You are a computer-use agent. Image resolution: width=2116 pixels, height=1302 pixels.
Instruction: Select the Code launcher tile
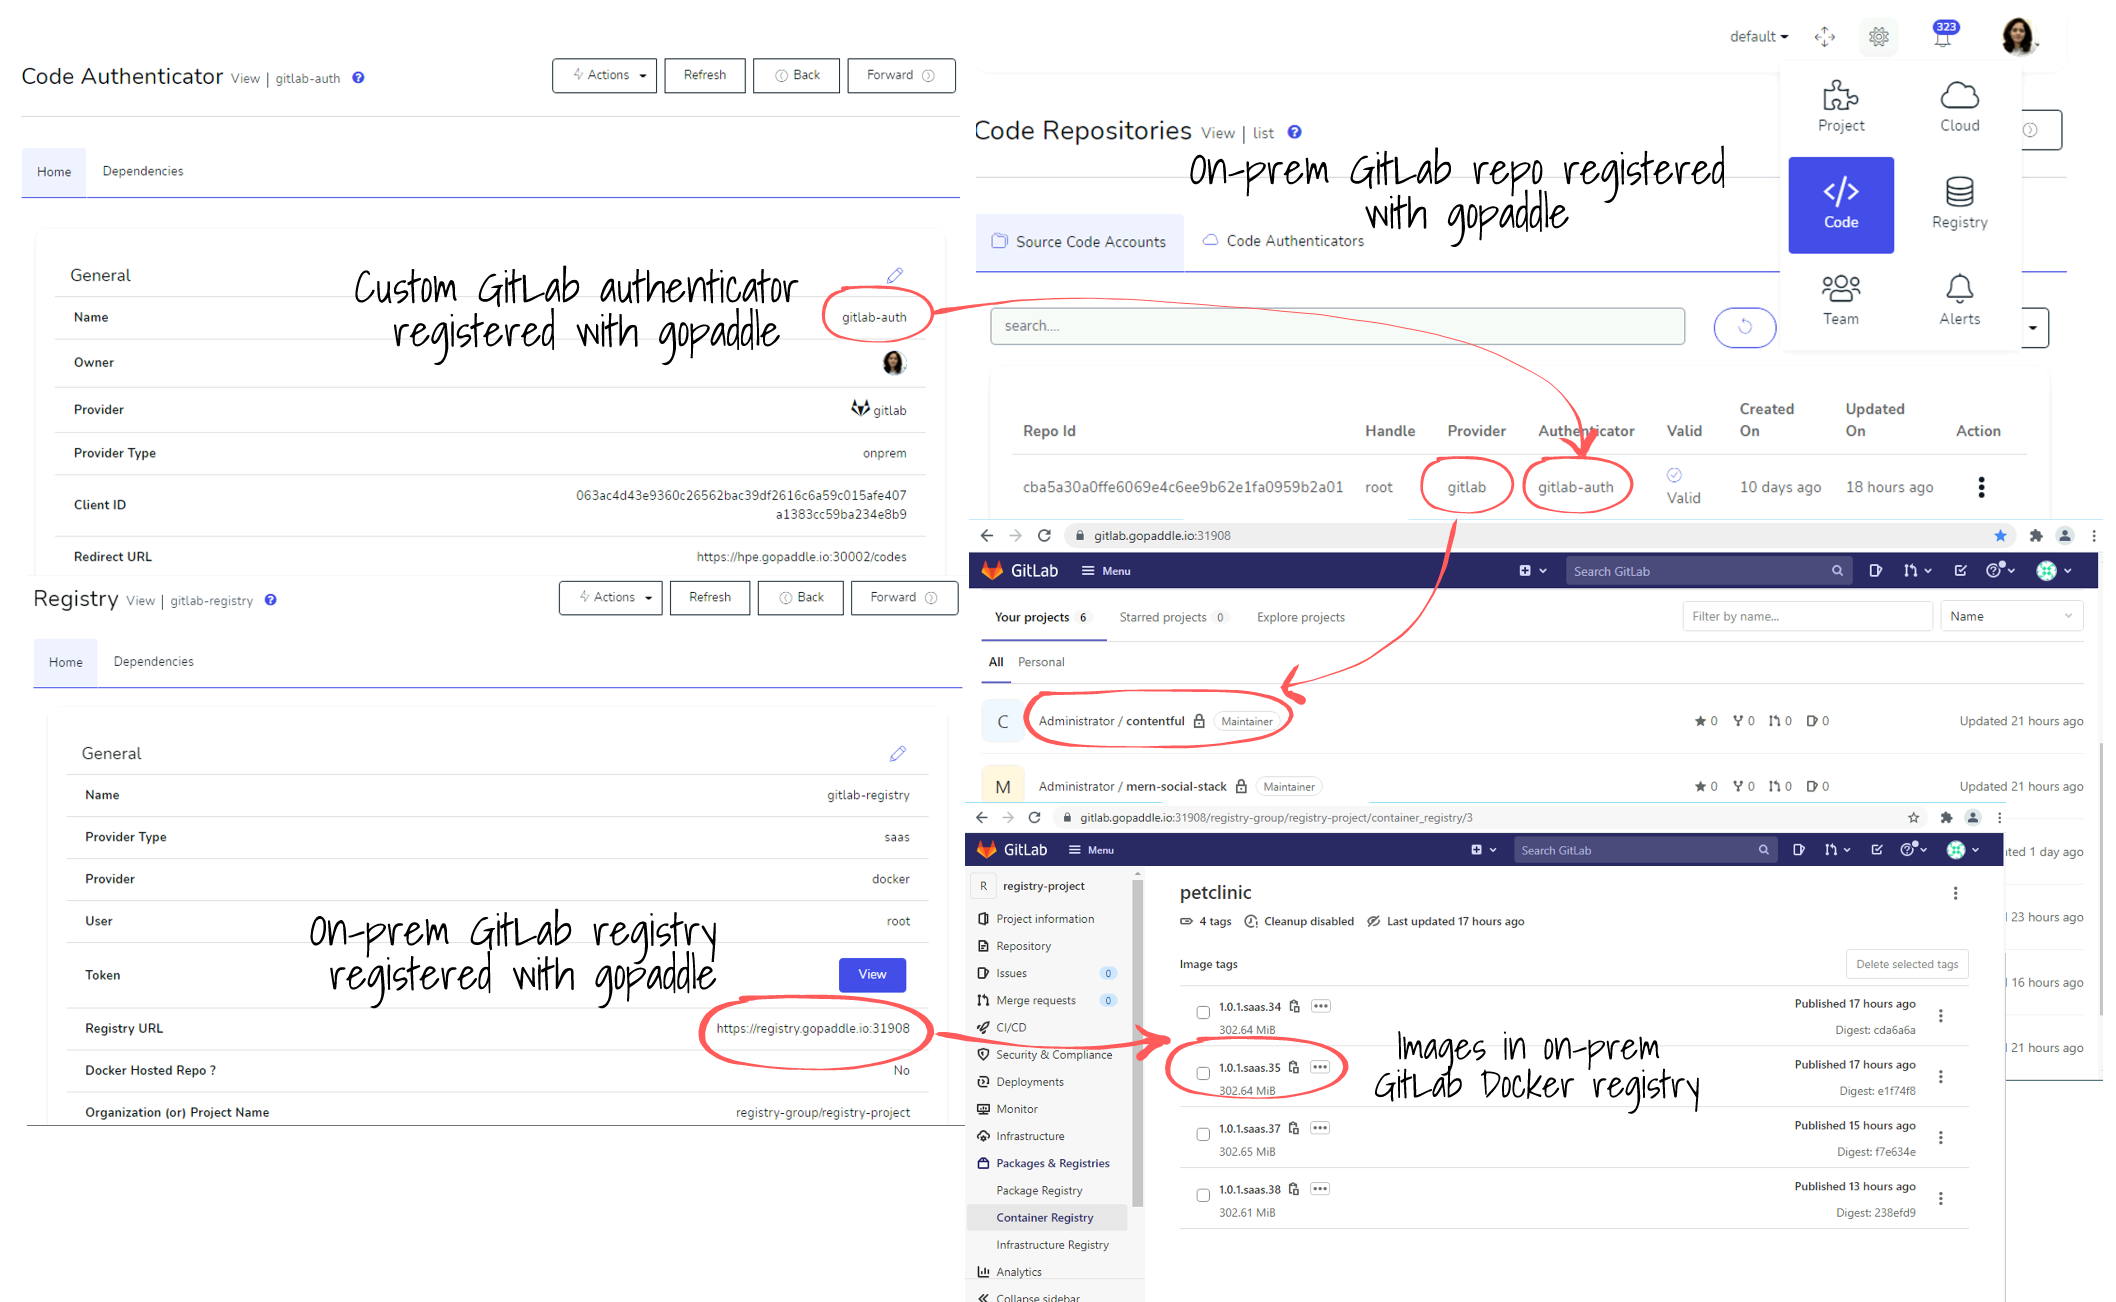tap(1840, 204)
